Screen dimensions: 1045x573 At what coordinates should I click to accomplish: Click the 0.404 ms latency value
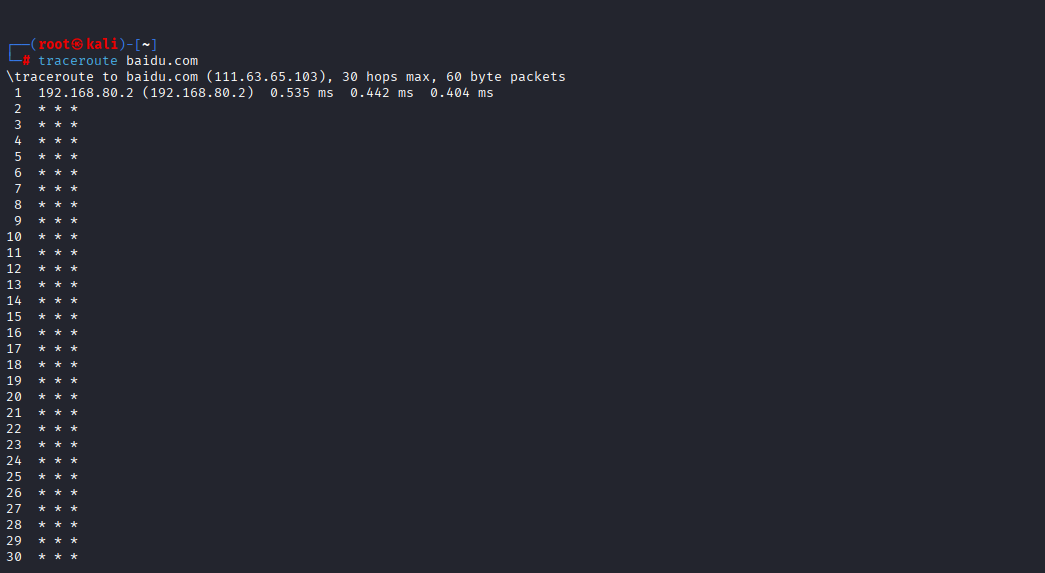[462, 93]
